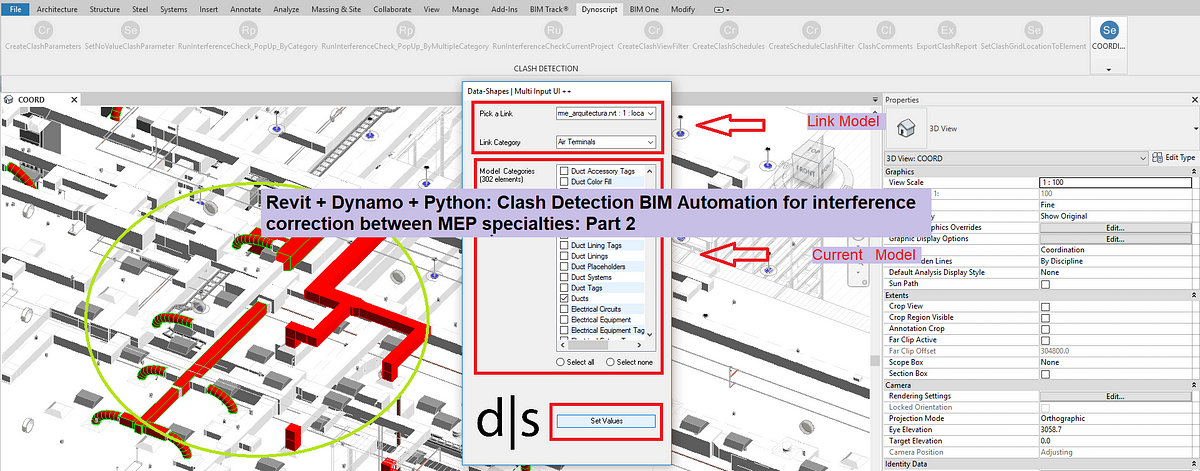
Task: Click the View Scale 1 : 100 field
Action: (1115, 182)
